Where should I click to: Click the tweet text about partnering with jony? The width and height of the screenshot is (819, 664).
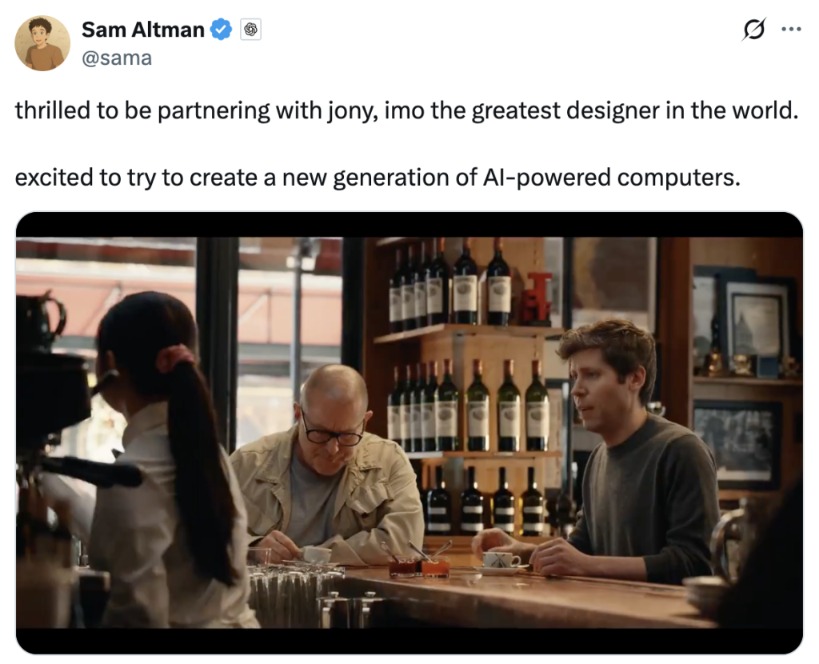point(406,111)
